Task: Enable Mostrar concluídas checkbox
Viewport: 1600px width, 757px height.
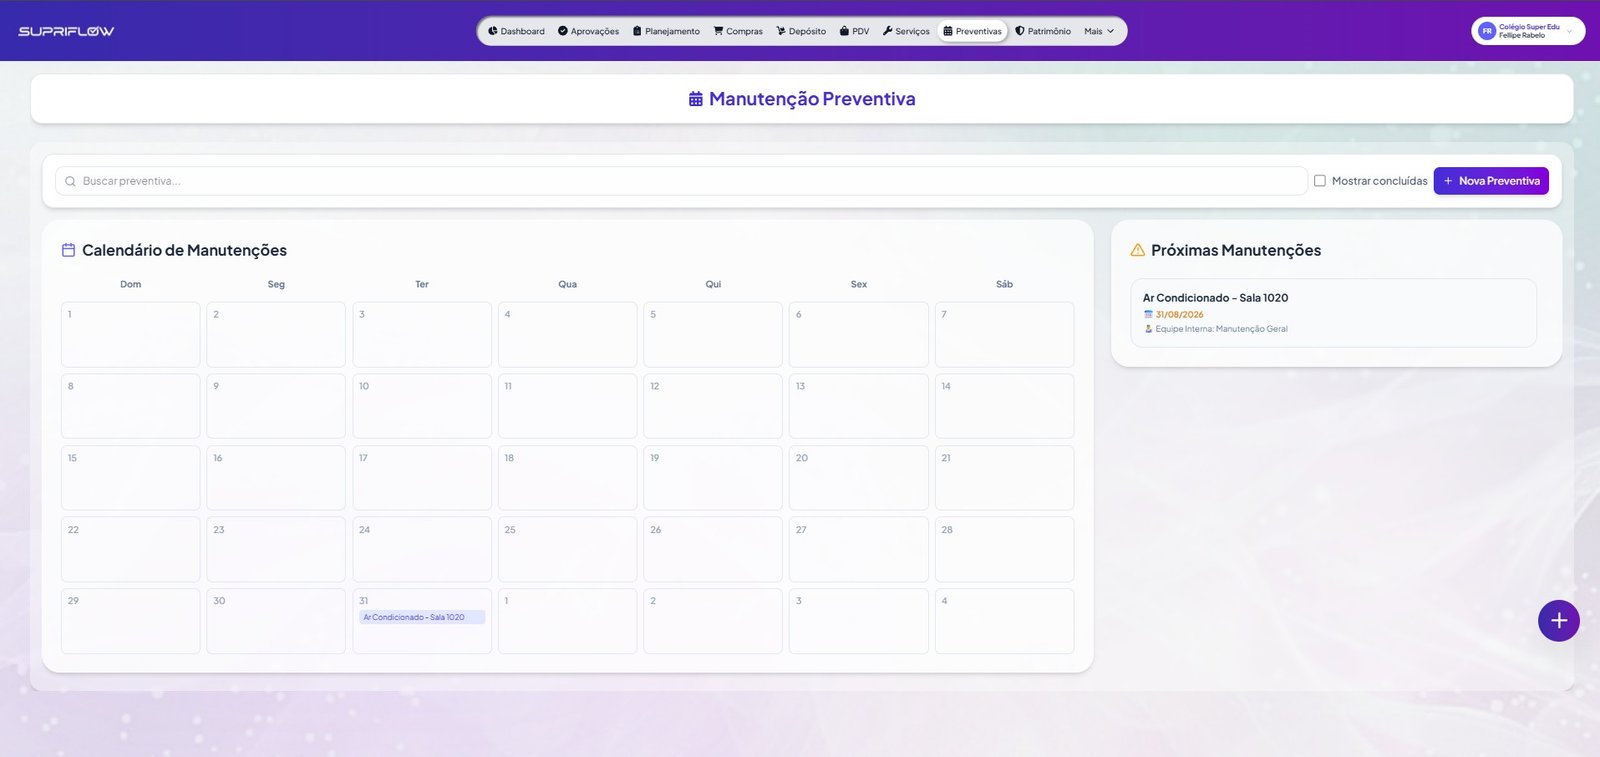Action: tap(1320, 181)
